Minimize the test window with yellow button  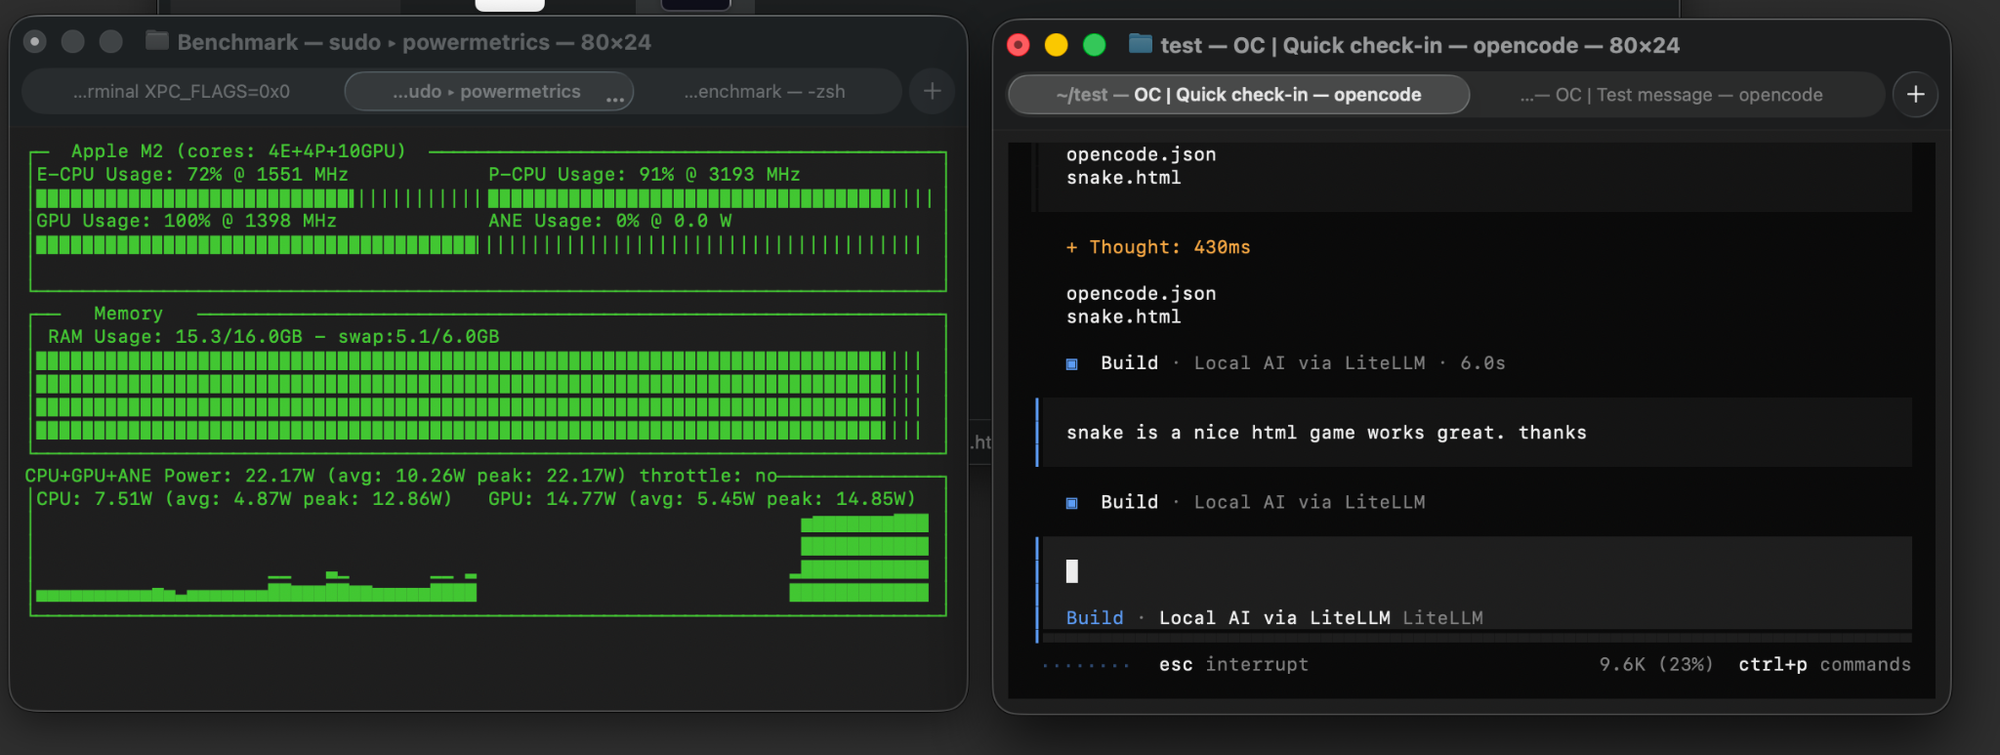tap(1056, 45)
